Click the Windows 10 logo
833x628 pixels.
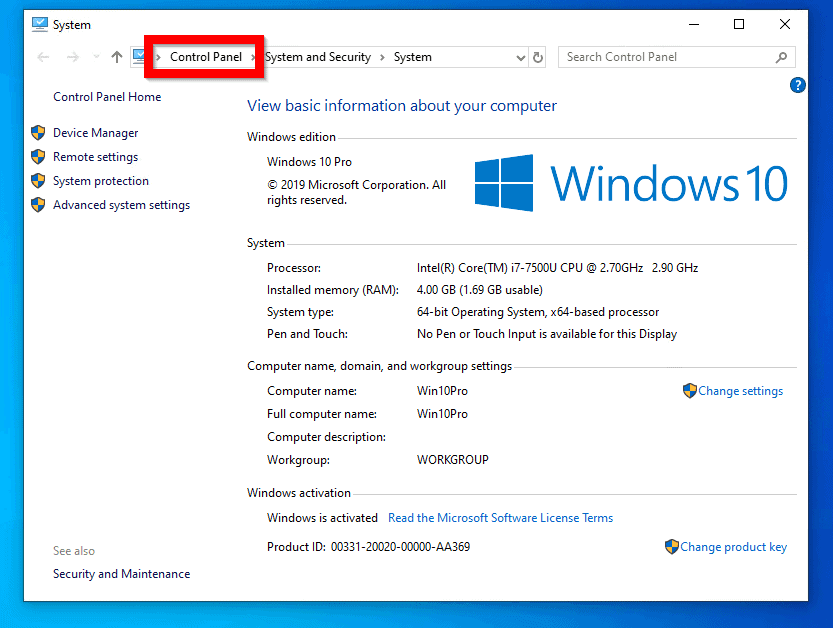(631, 183)
